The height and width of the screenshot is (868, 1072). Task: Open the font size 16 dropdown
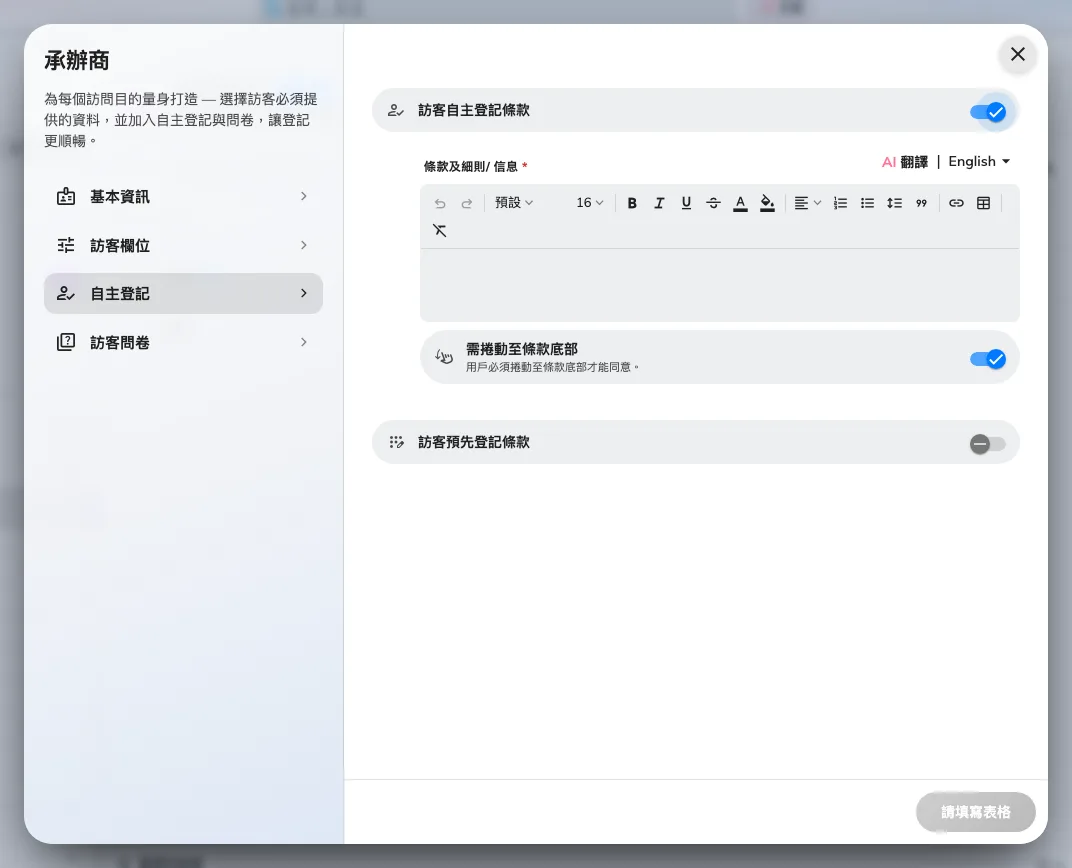click(589, 203)
